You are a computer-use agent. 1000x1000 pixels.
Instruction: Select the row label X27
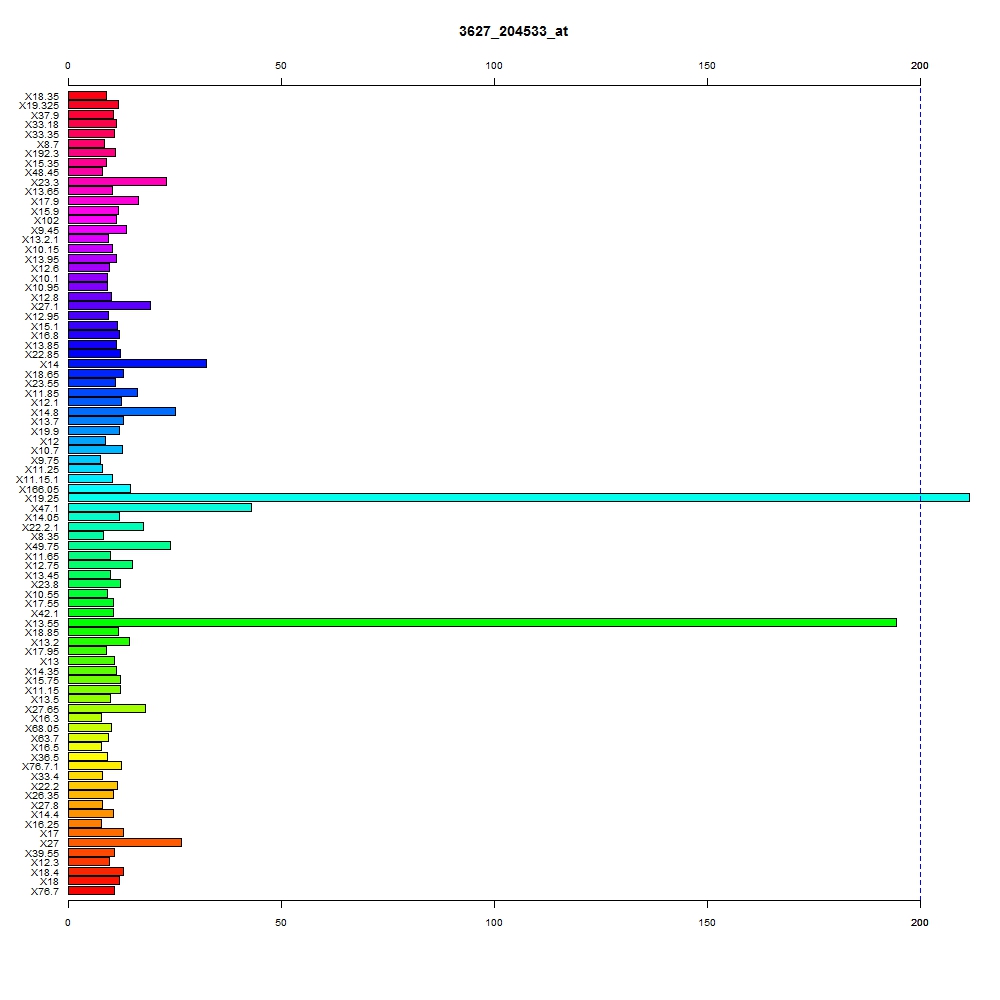pyautogui.click(x=50, y=843)
